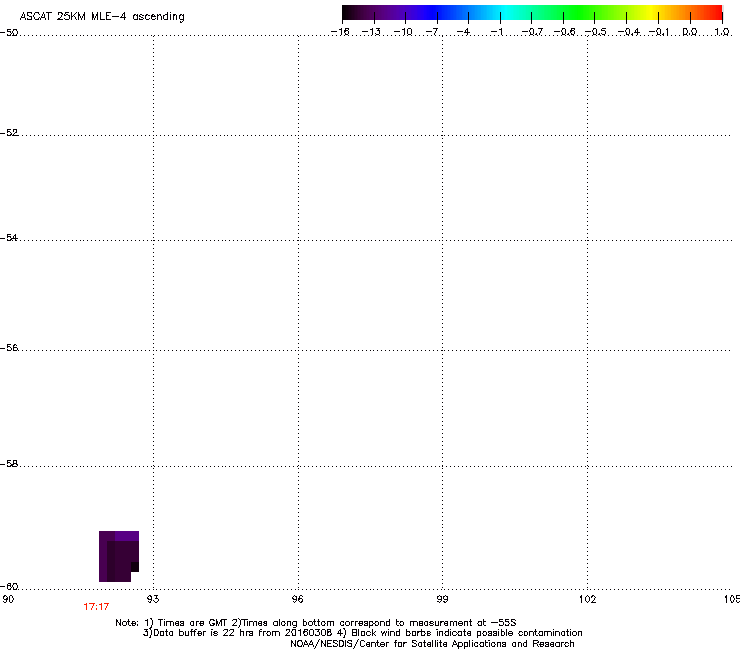Click the latitude label -50
Viewport: 740px width, 650px height.
tap(9, 33)
